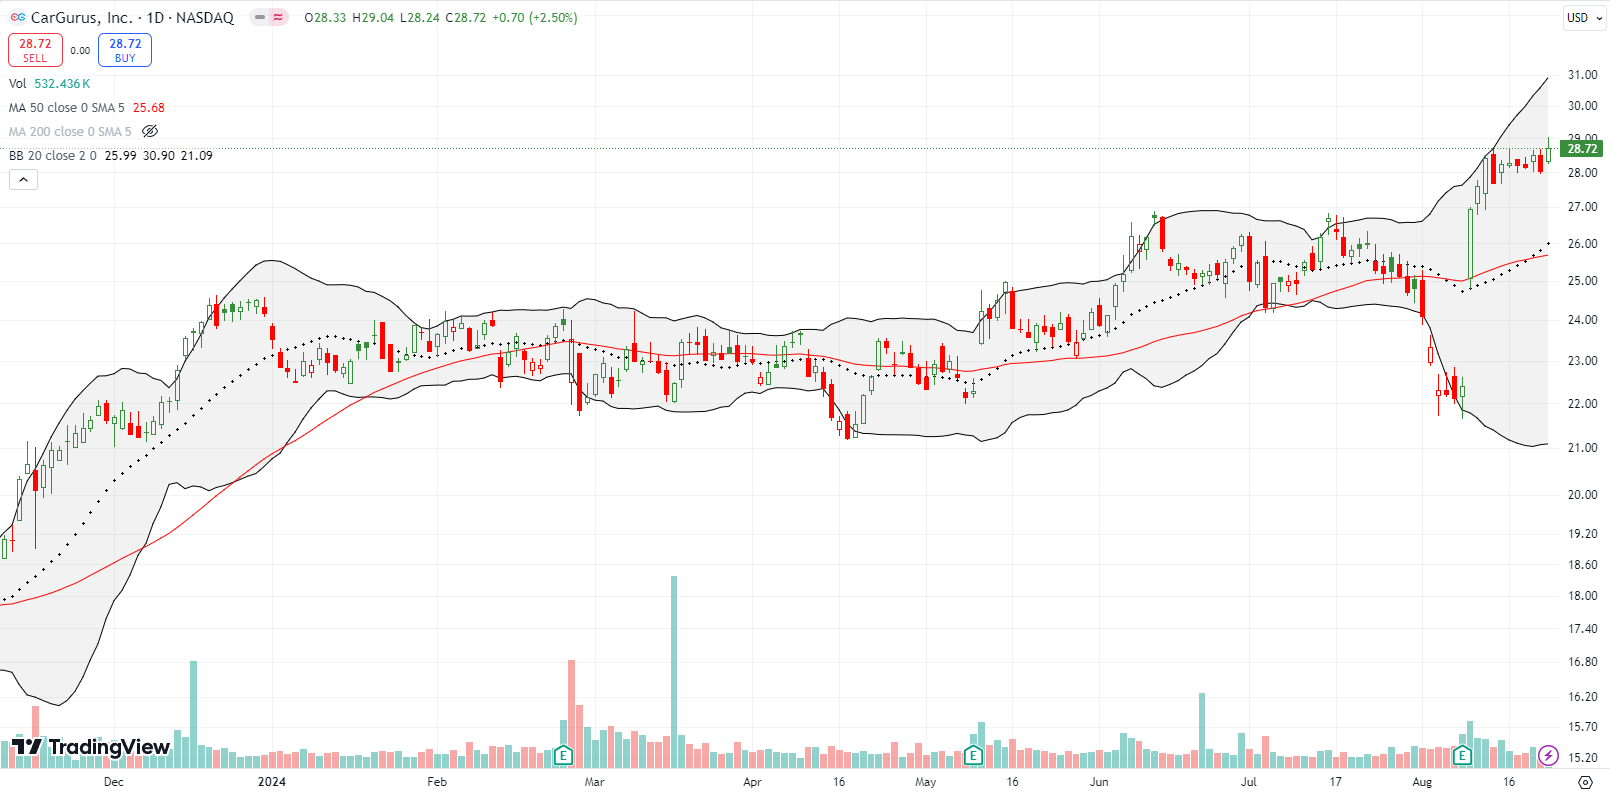The width and height of the screenshot is (1610, 795).
Task: Collapse the indicator legend with the chevron
Action: click(24, 179)
